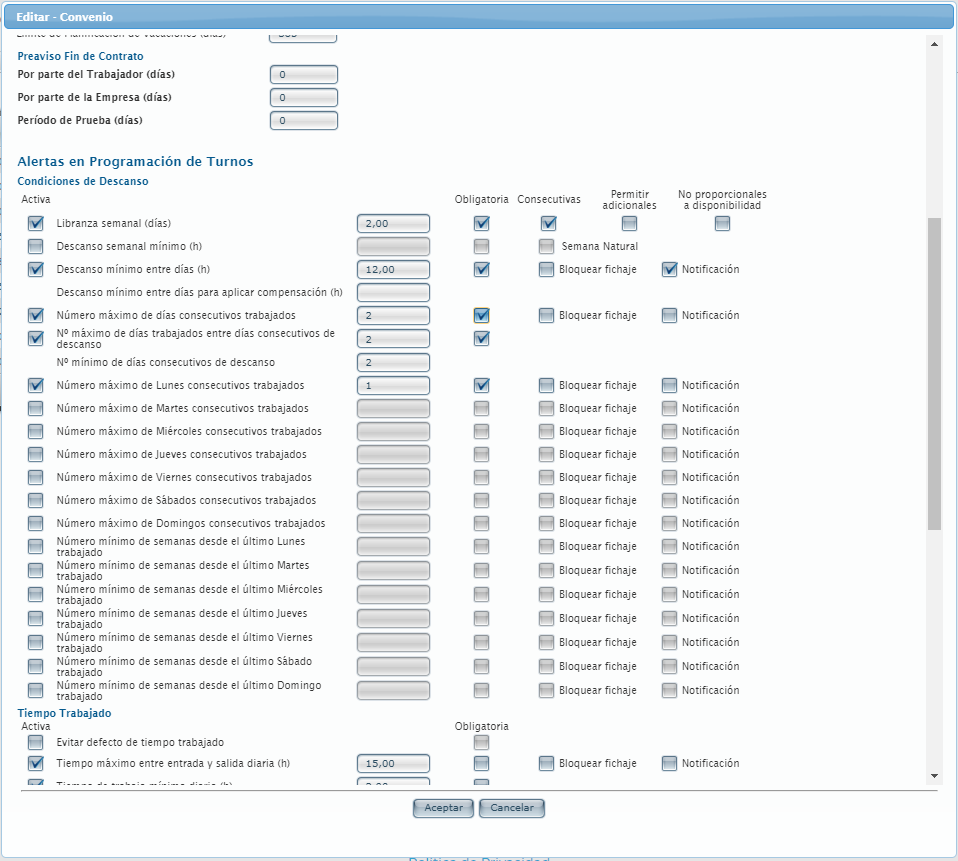Click the Cancelar button
The width and height of the screenshot is (958, 861).
512,808
